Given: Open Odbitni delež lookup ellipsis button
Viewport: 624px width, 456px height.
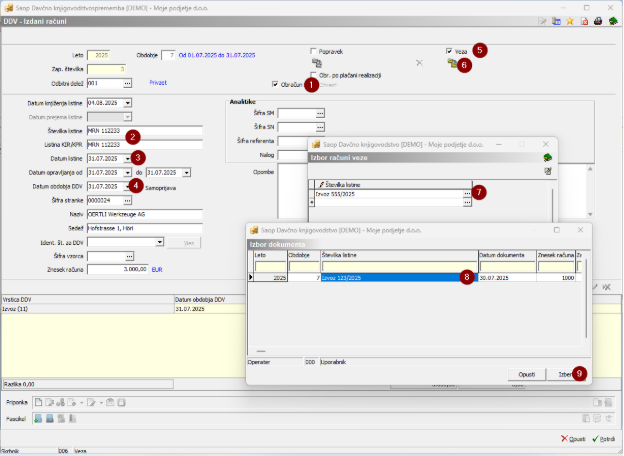Looking at the screenshot, I should [x=127, y=83].
